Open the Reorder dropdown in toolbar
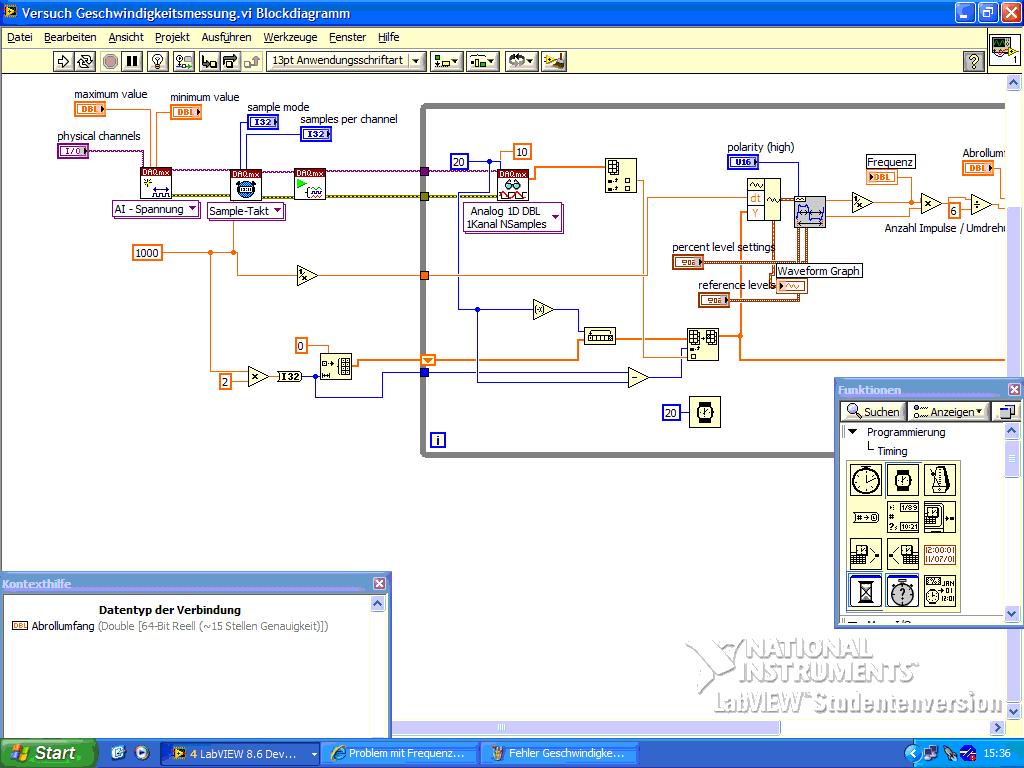Viewport: 1024px width, 768px height. point(521,61)
